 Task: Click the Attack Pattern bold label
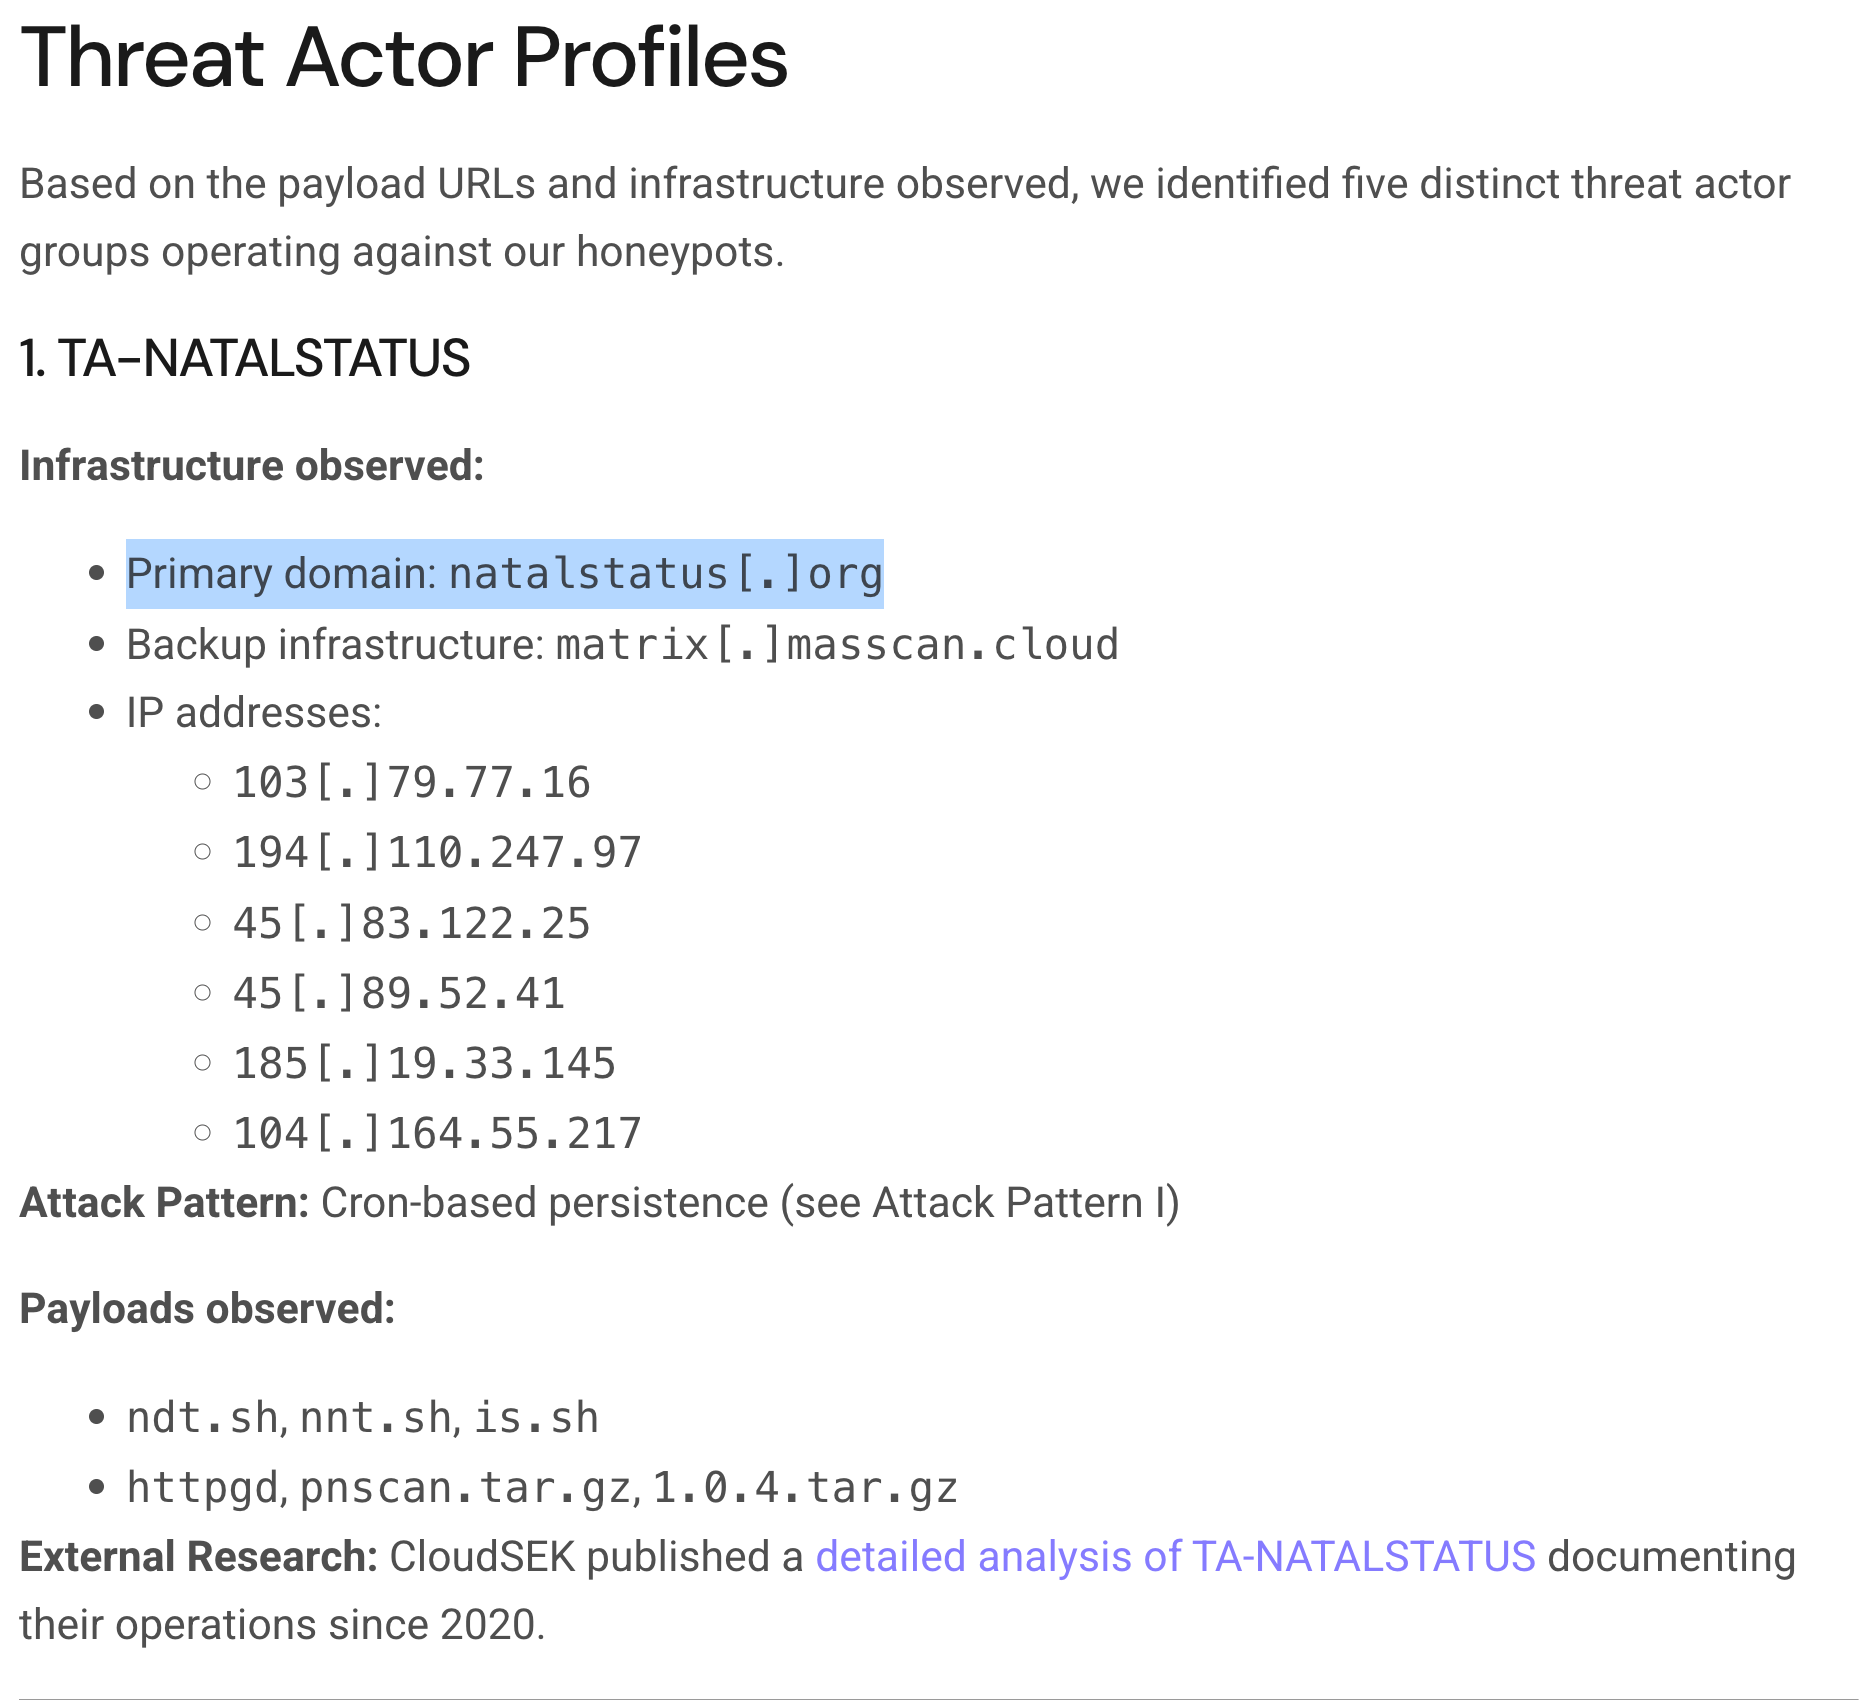point(165,1203)
